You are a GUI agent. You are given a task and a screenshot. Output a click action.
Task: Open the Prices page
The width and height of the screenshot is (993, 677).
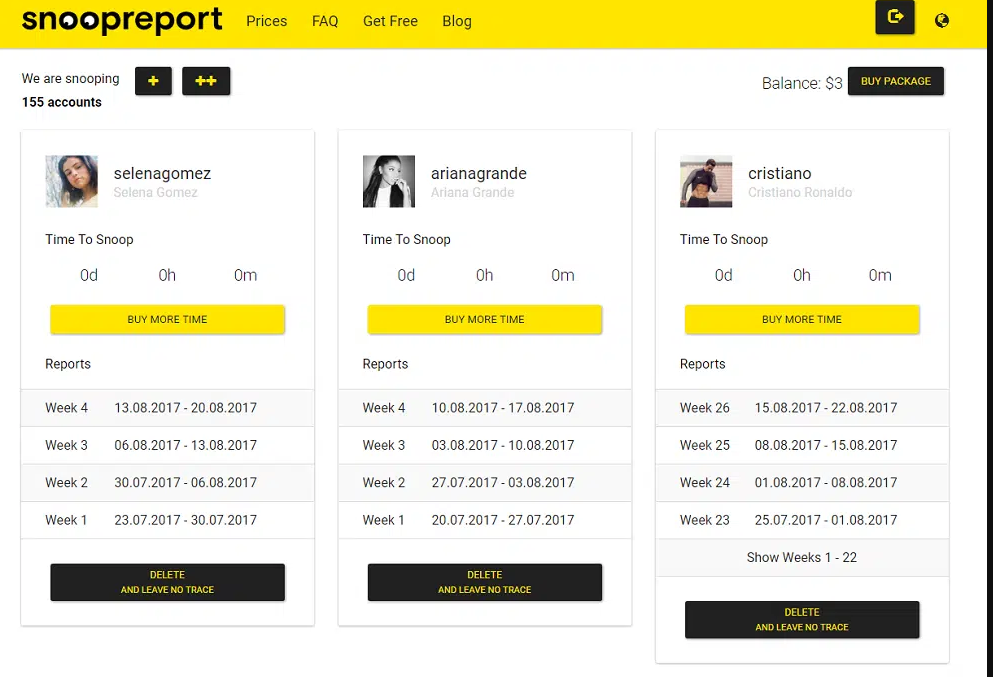coord(267,21)
